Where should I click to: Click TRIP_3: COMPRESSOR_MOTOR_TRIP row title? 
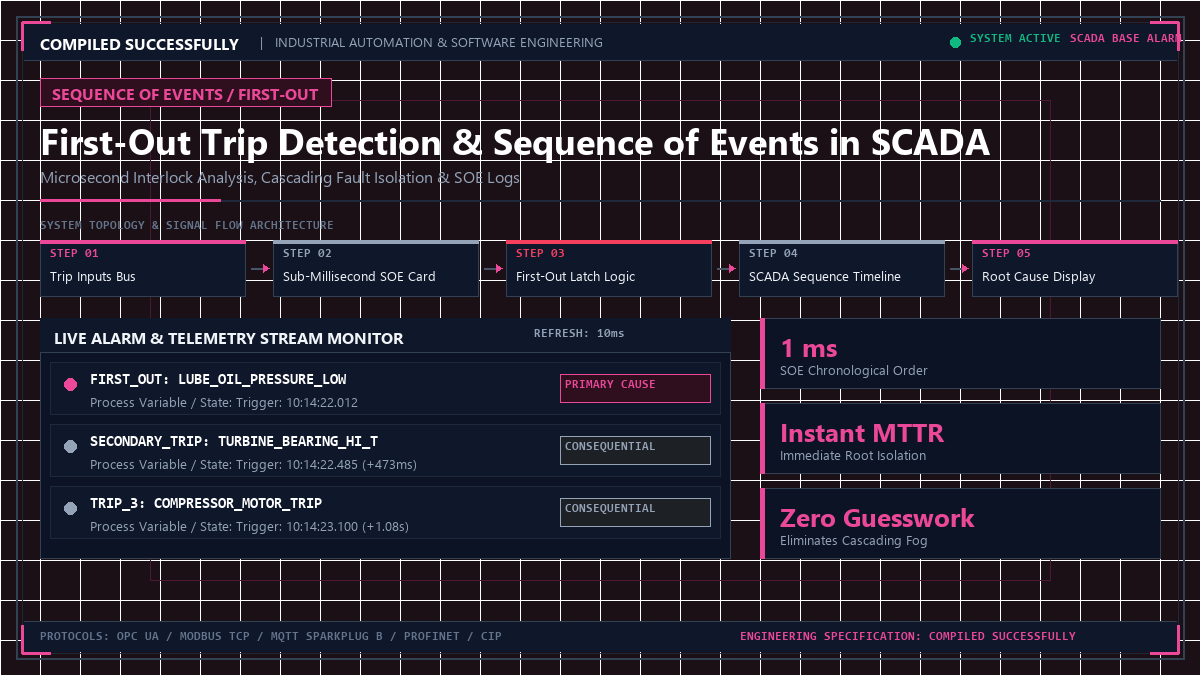click(x=206, y=504)
